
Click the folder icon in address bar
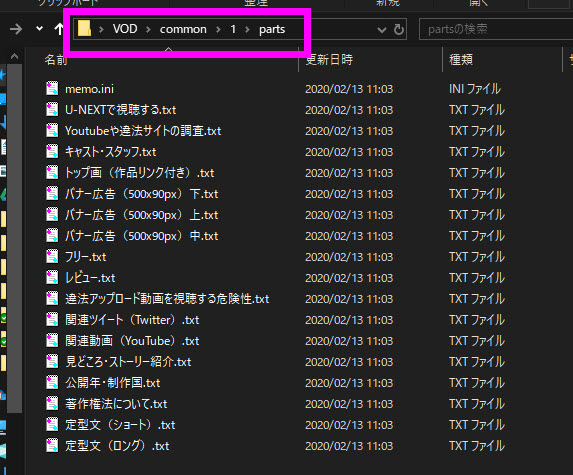coord(84,28)
